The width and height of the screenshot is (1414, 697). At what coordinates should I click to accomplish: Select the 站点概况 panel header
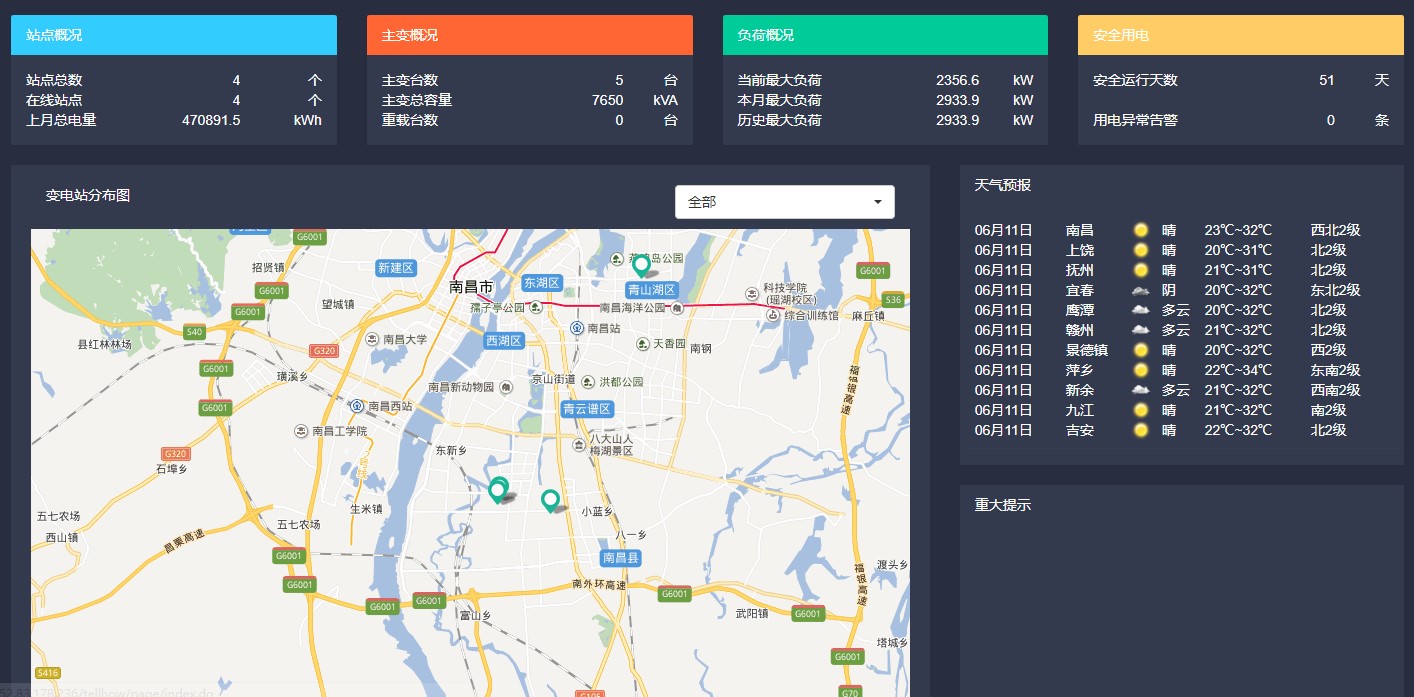[174, 35]
